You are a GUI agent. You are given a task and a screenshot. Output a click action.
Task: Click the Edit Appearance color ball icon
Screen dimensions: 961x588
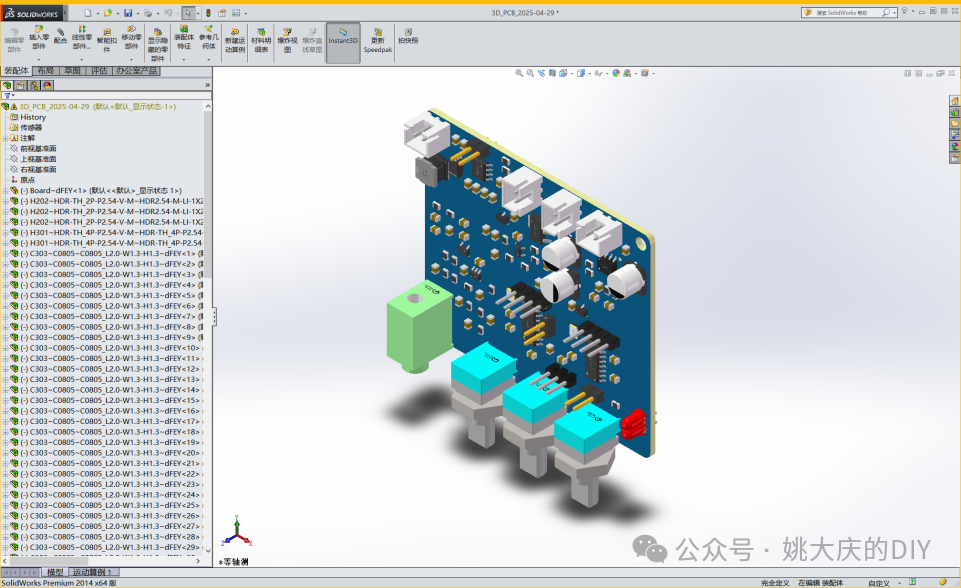point(616,73)
